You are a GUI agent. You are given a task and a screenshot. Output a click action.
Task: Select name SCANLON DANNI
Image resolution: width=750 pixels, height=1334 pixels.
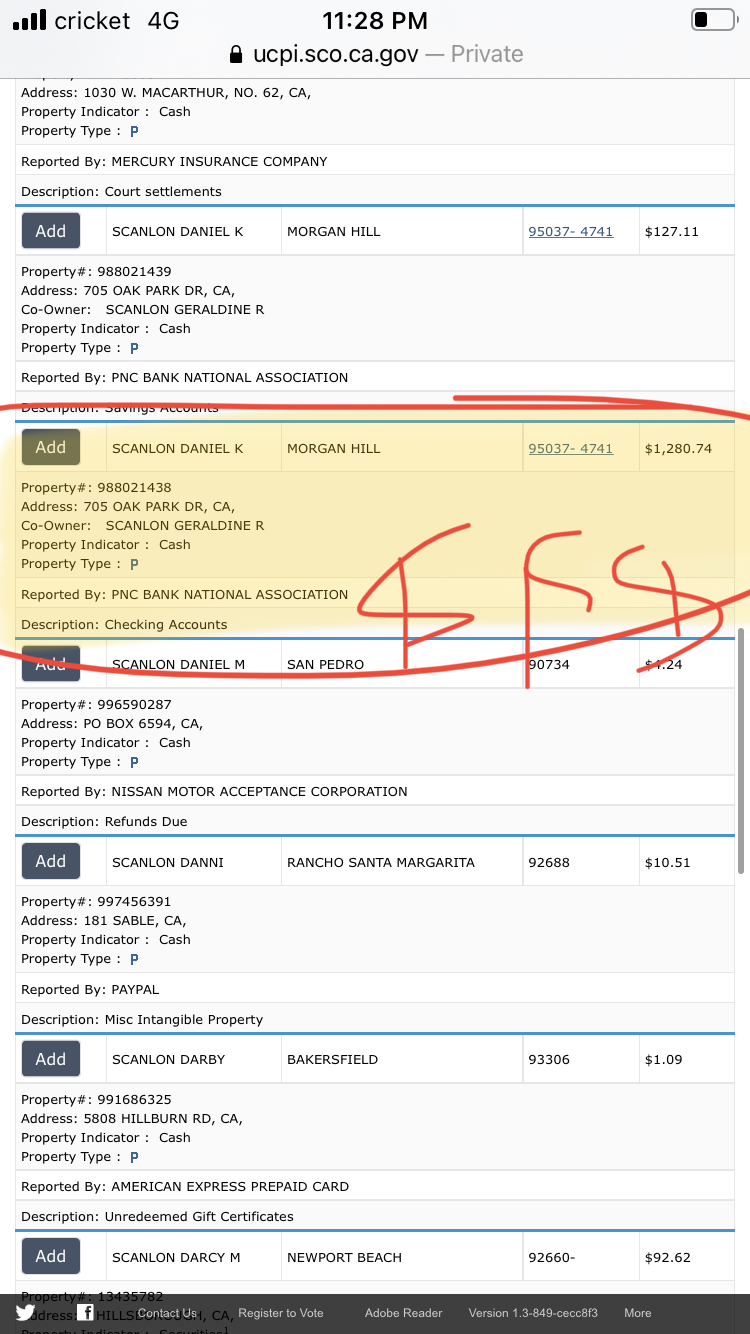(168, 862)
